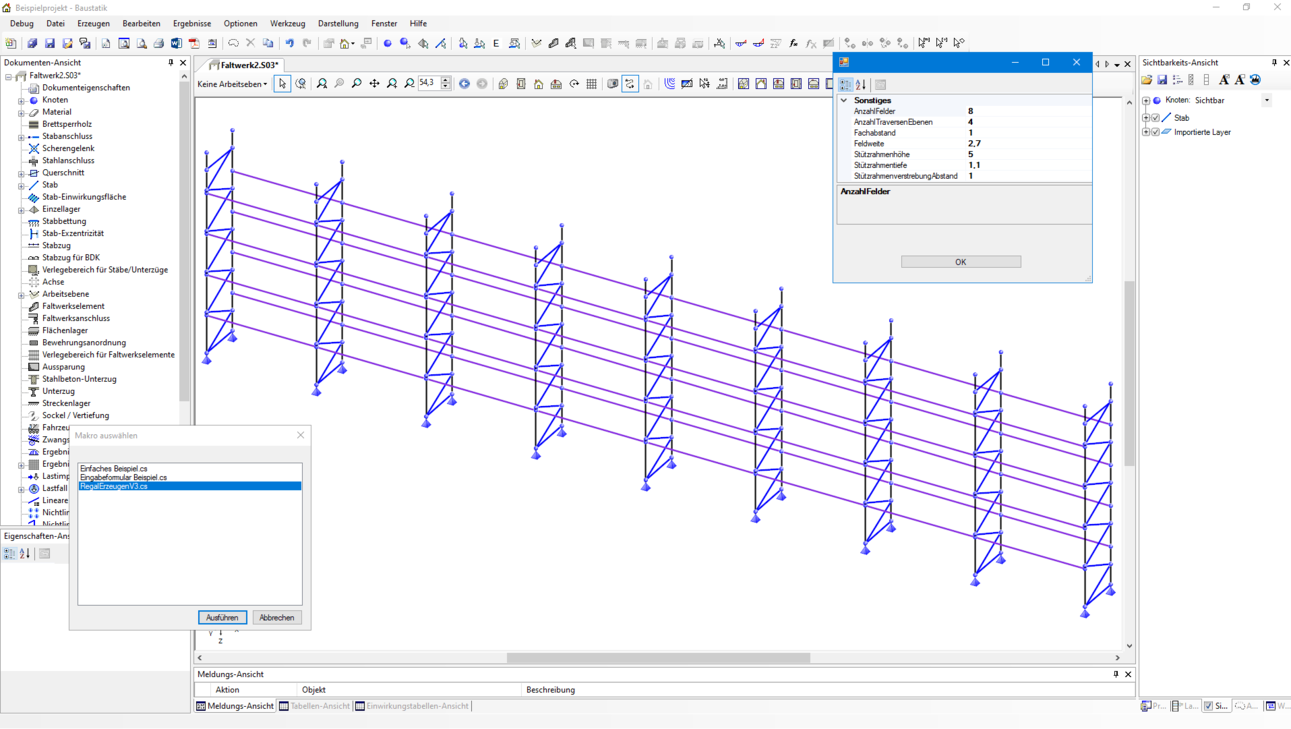Screen dimensions: 1291x729
Task: Click the Ausführen button
Action: point(222,618)
